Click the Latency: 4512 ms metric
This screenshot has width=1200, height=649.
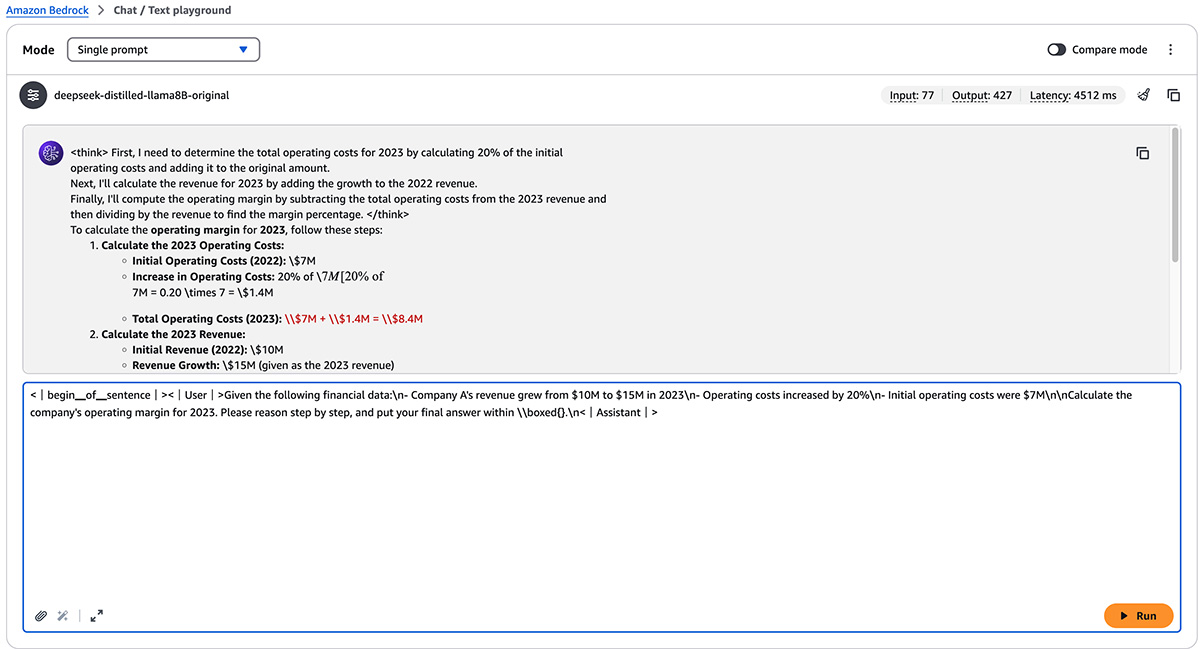tap(1072, 95)
